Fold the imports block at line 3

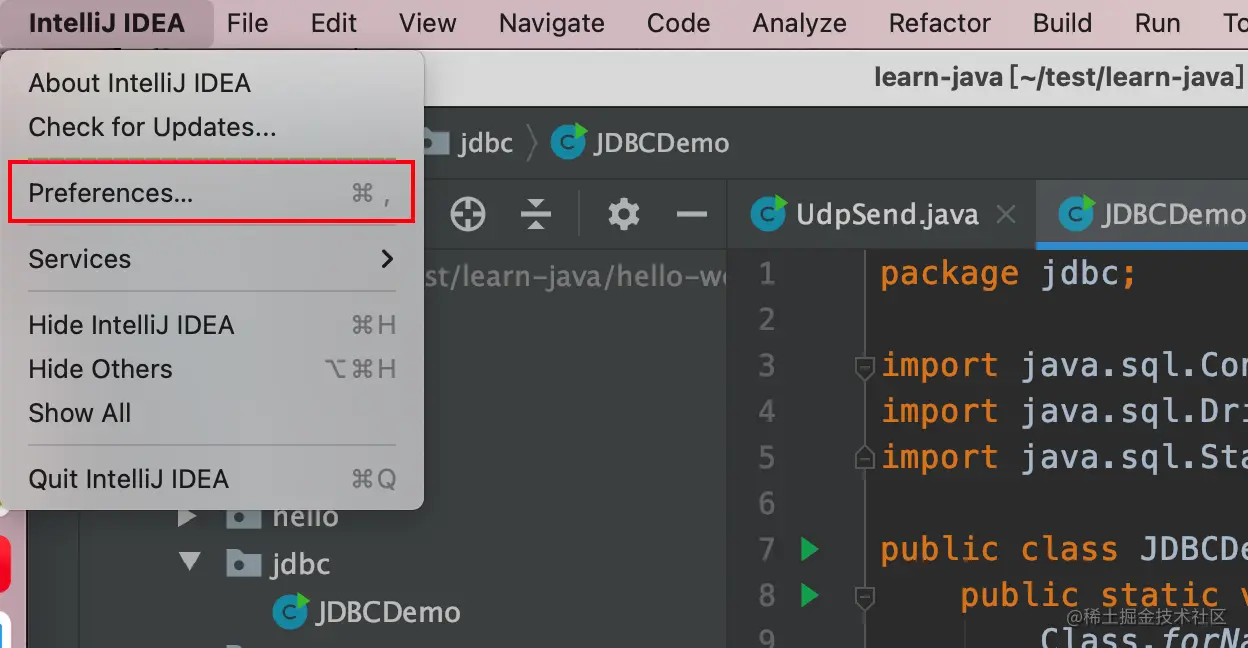[x=865, y=367]
